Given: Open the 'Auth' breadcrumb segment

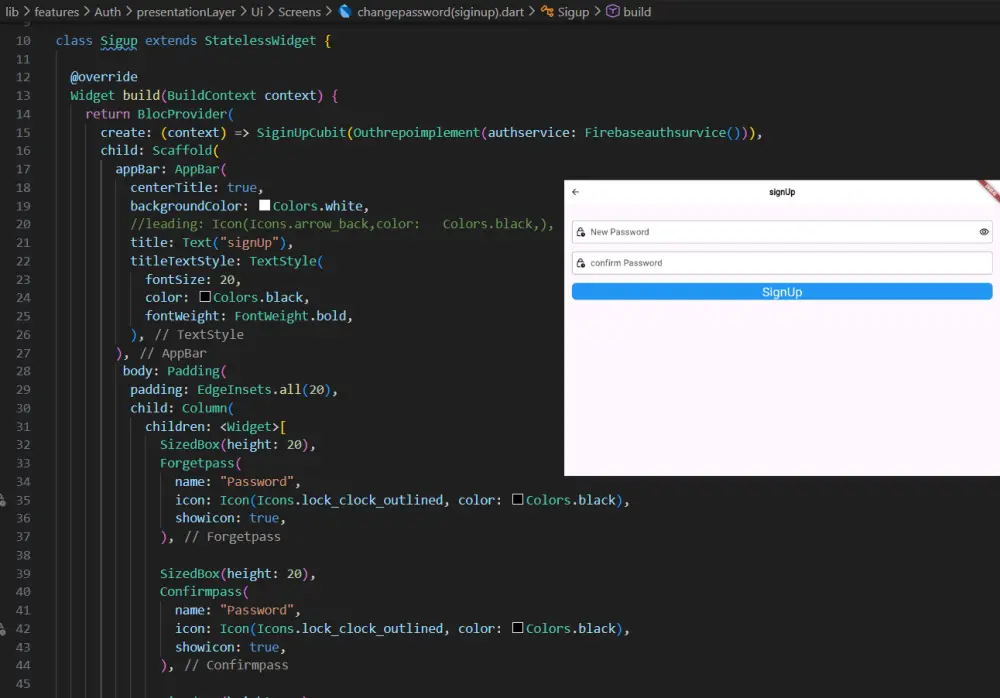Looking at the screenshot, I should tap(107, 11).
